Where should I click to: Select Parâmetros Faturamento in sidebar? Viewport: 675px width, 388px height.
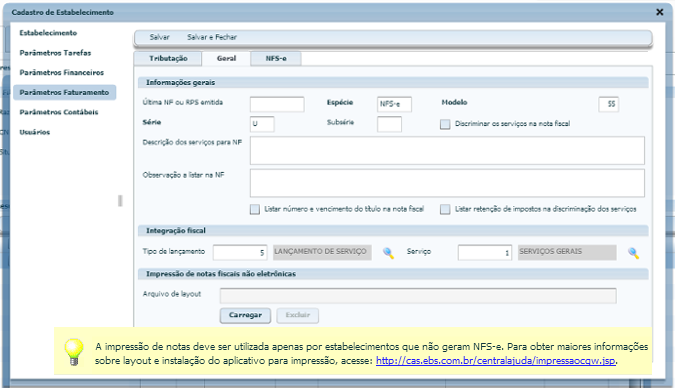[x=64, y=92]
